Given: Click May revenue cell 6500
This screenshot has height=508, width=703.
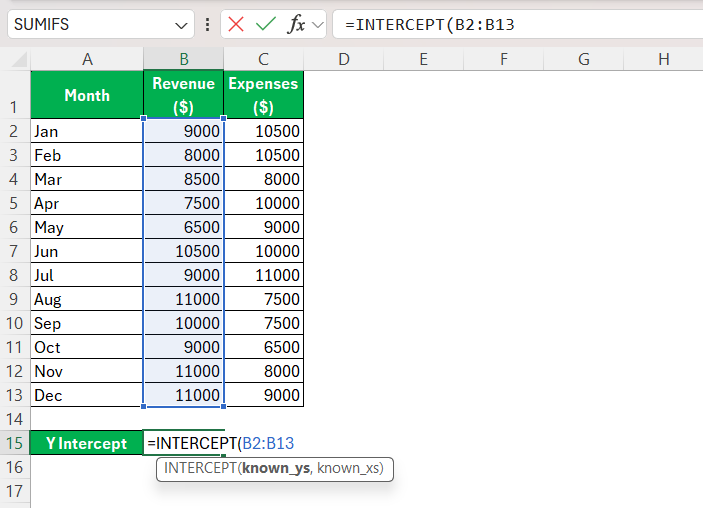Looking at the screenshot, I should 183,227.
